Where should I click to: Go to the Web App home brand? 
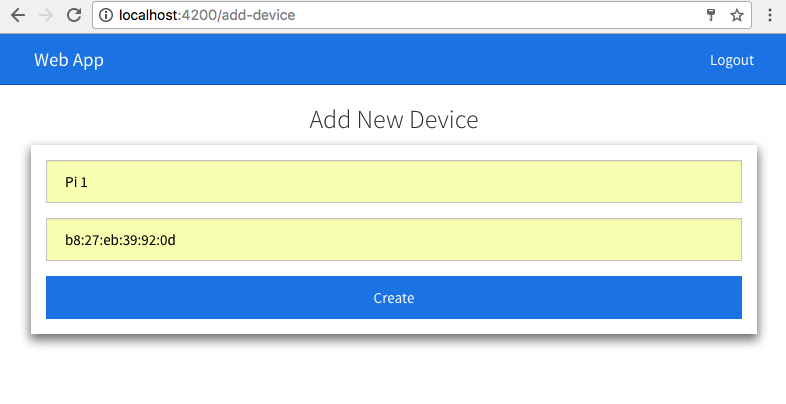click(x=69, y=60)
